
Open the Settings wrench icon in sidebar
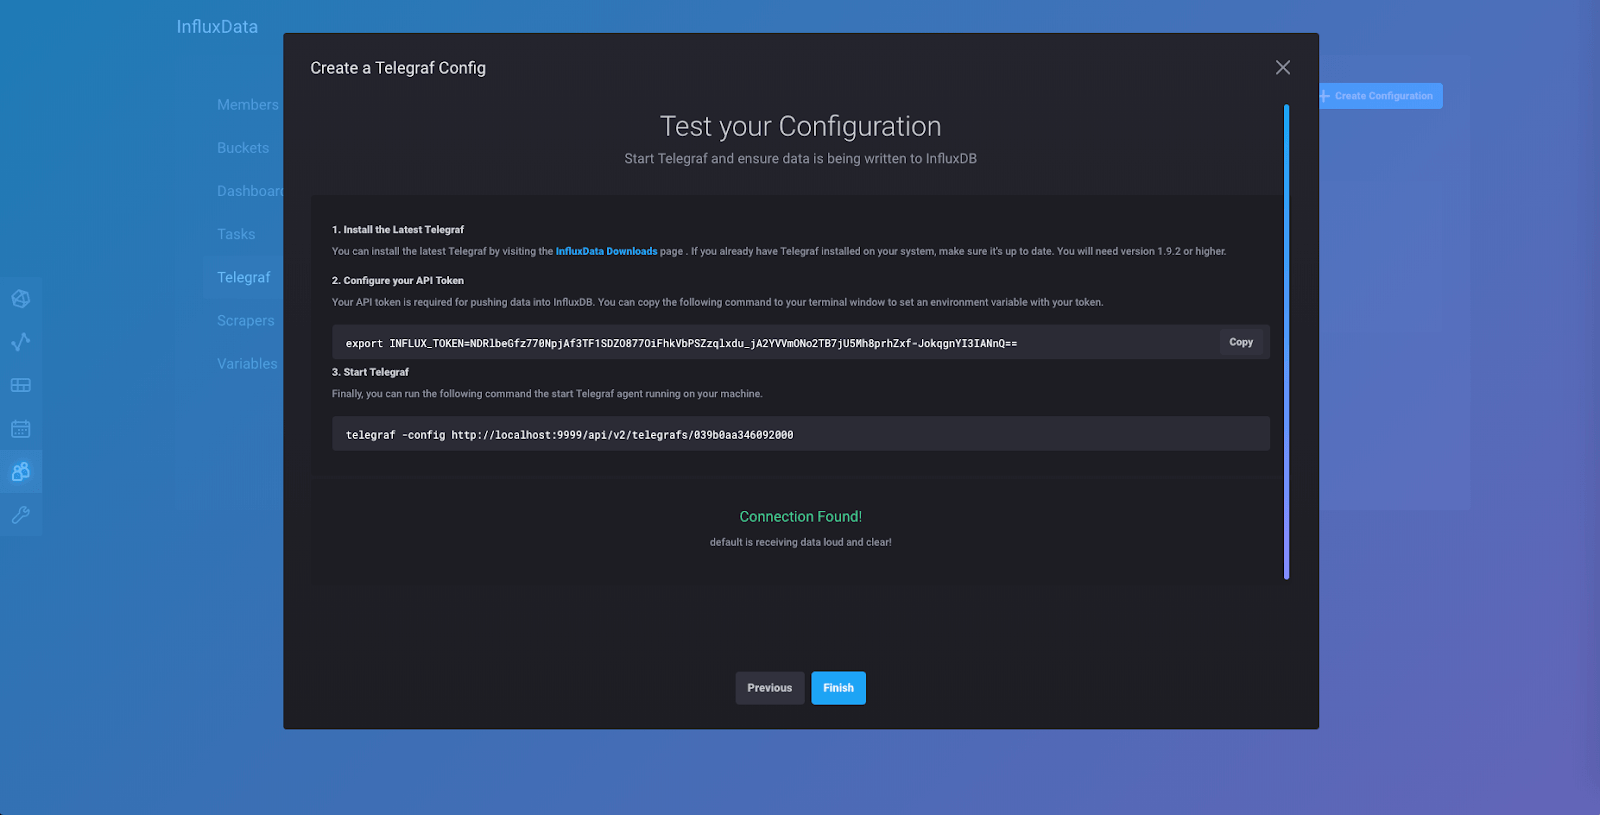[x=20, y=515]
